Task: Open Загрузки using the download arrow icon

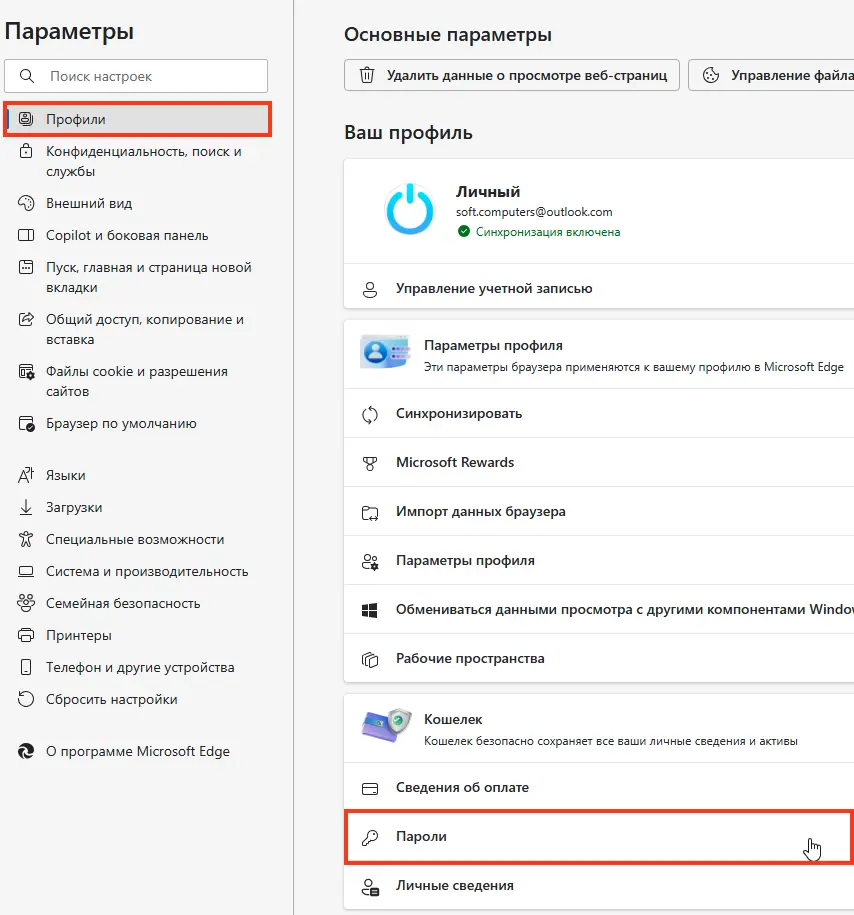Action: point(26,507)
